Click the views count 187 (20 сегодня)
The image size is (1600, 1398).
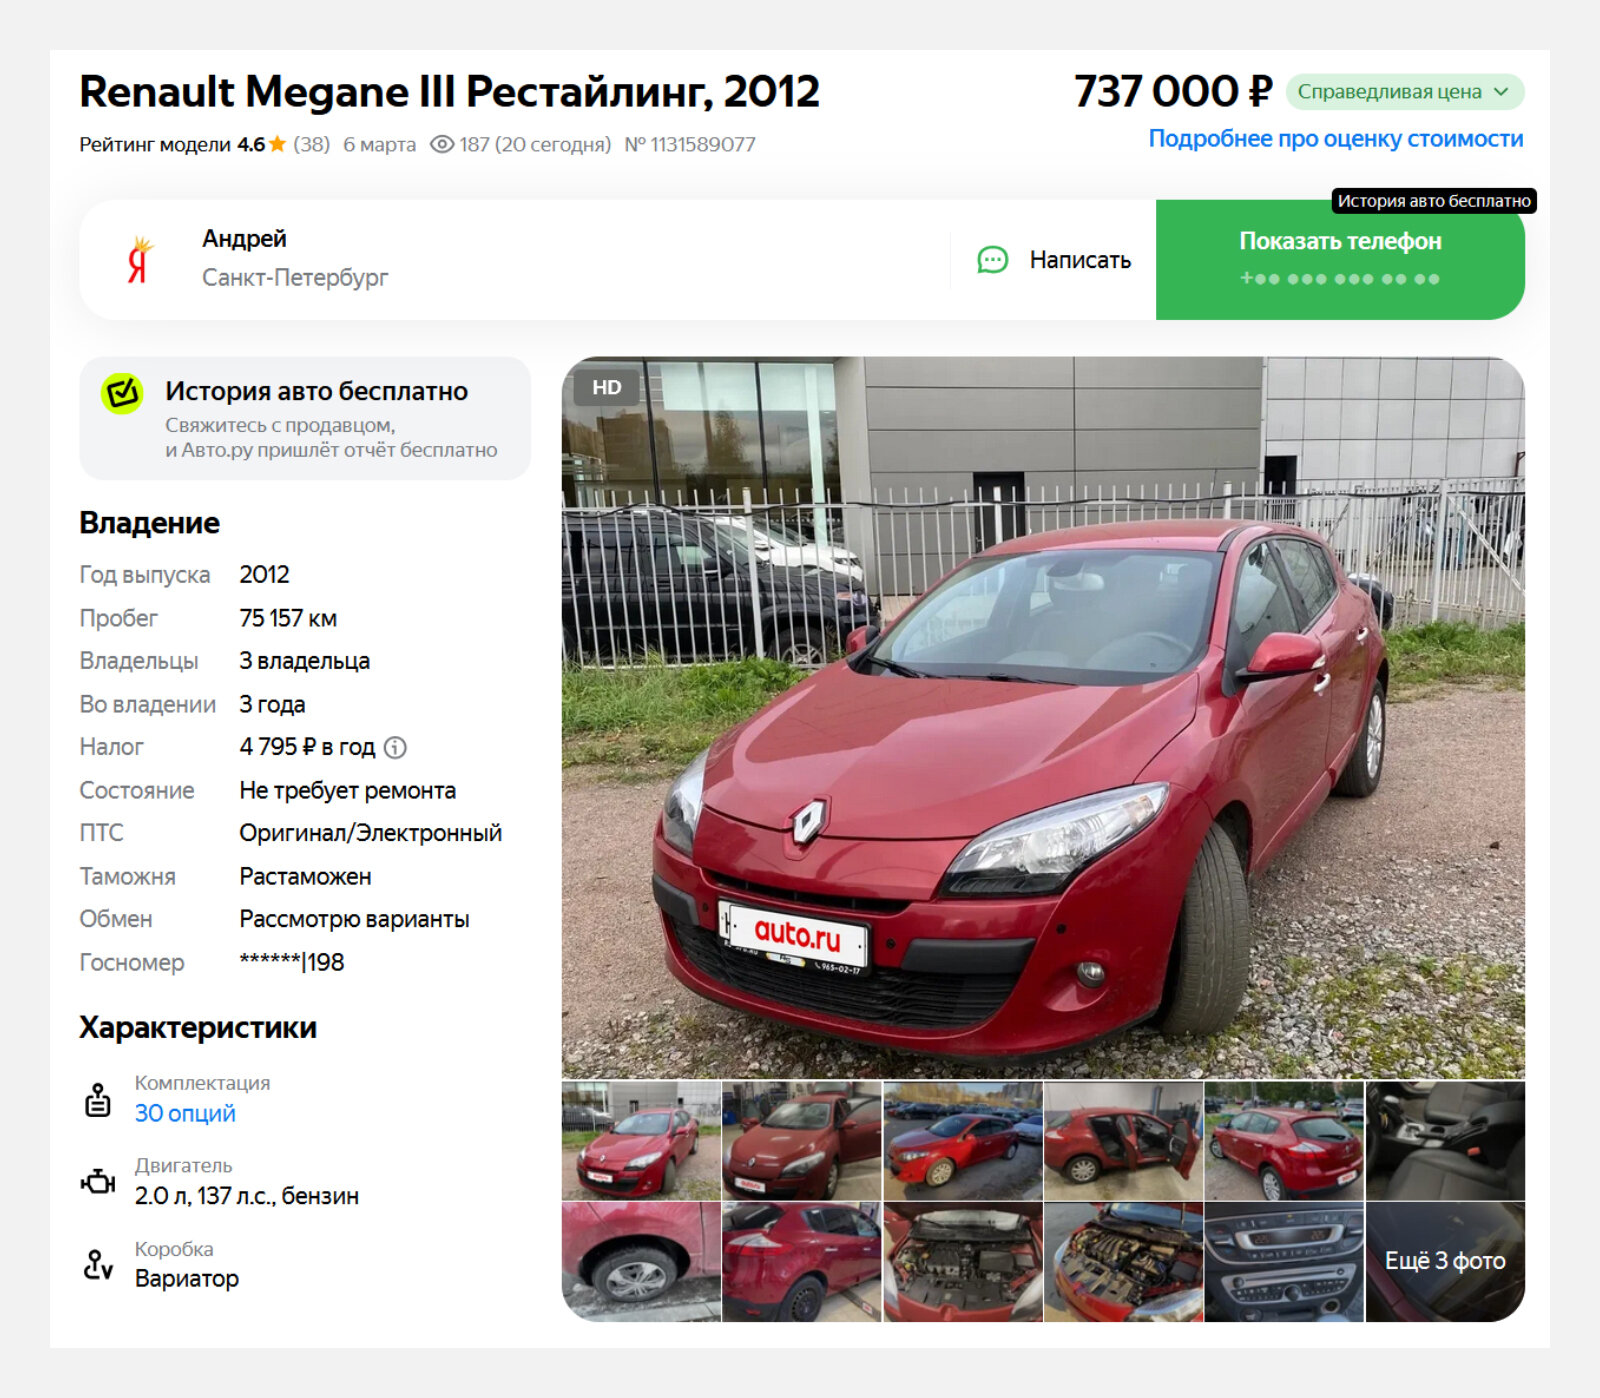(535, 145)
